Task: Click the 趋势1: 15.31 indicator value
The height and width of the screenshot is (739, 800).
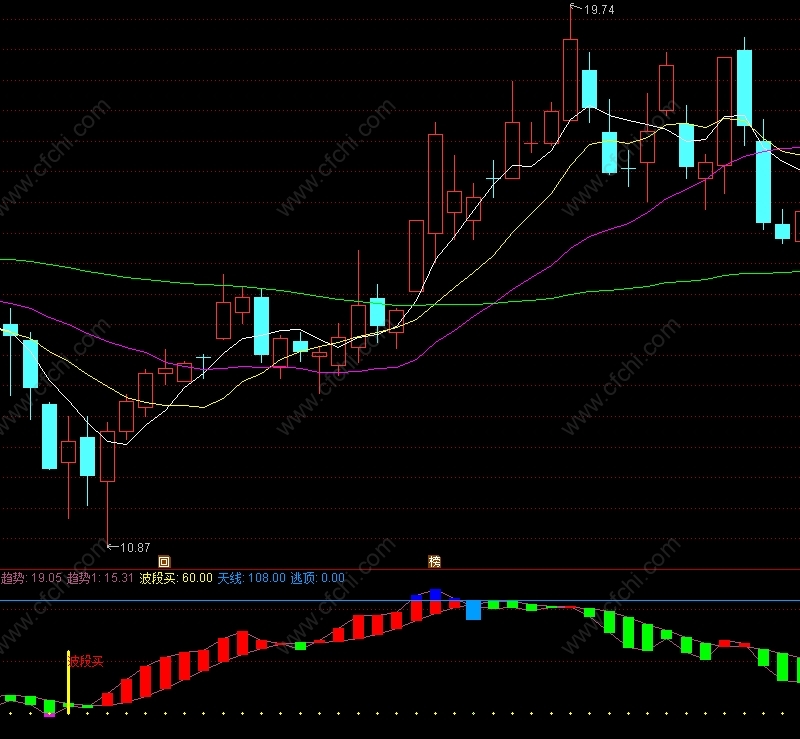Action: click(x=100, y=578)
